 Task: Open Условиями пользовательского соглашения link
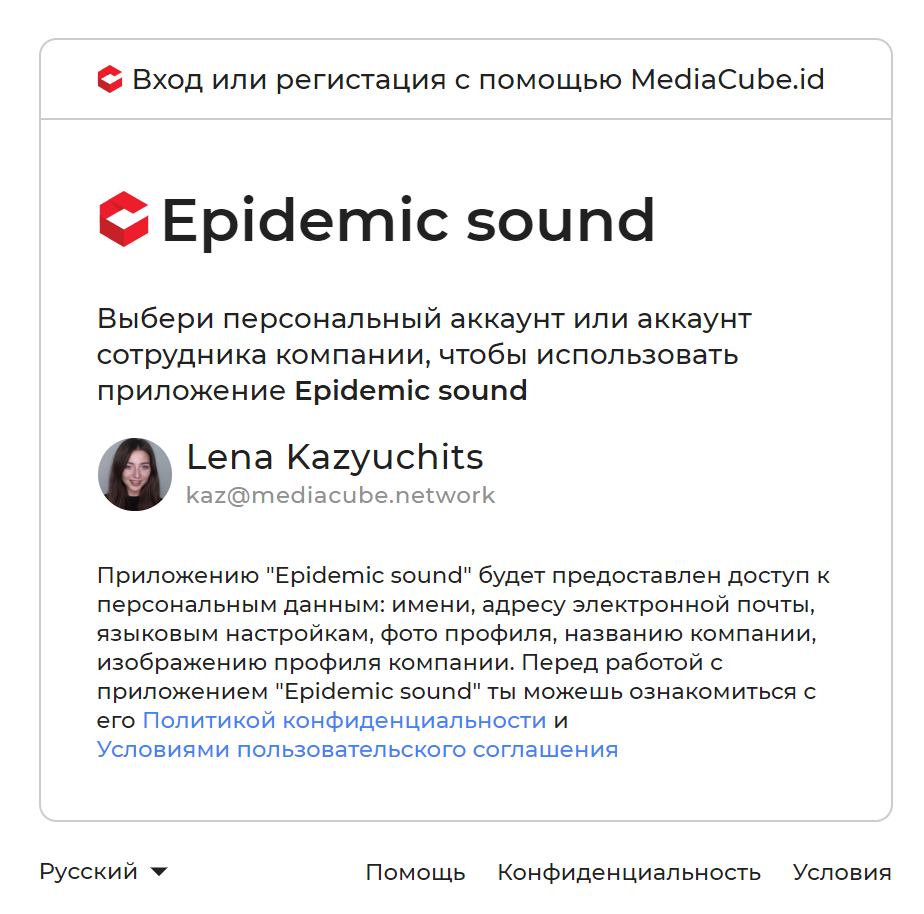point(358,750)
